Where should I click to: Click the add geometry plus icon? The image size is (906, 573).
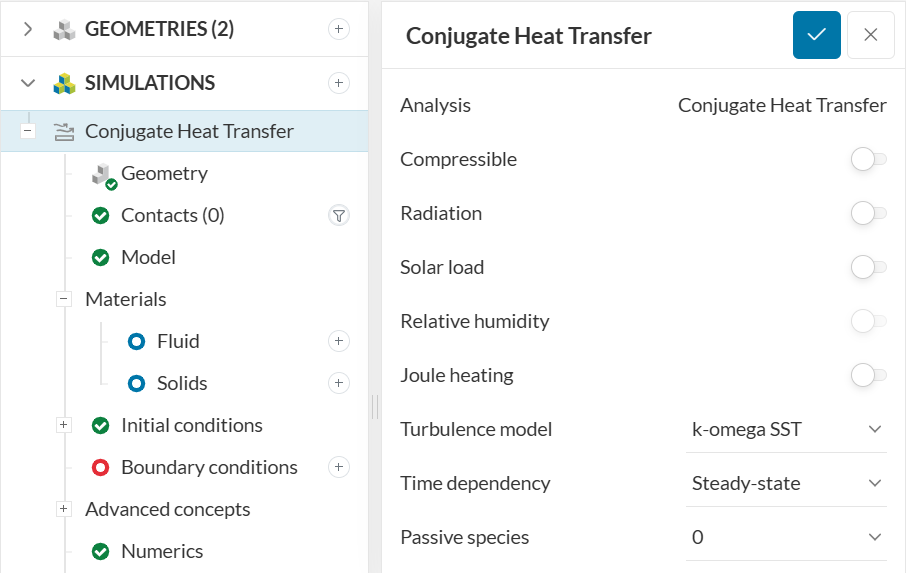tap(339, 30)
